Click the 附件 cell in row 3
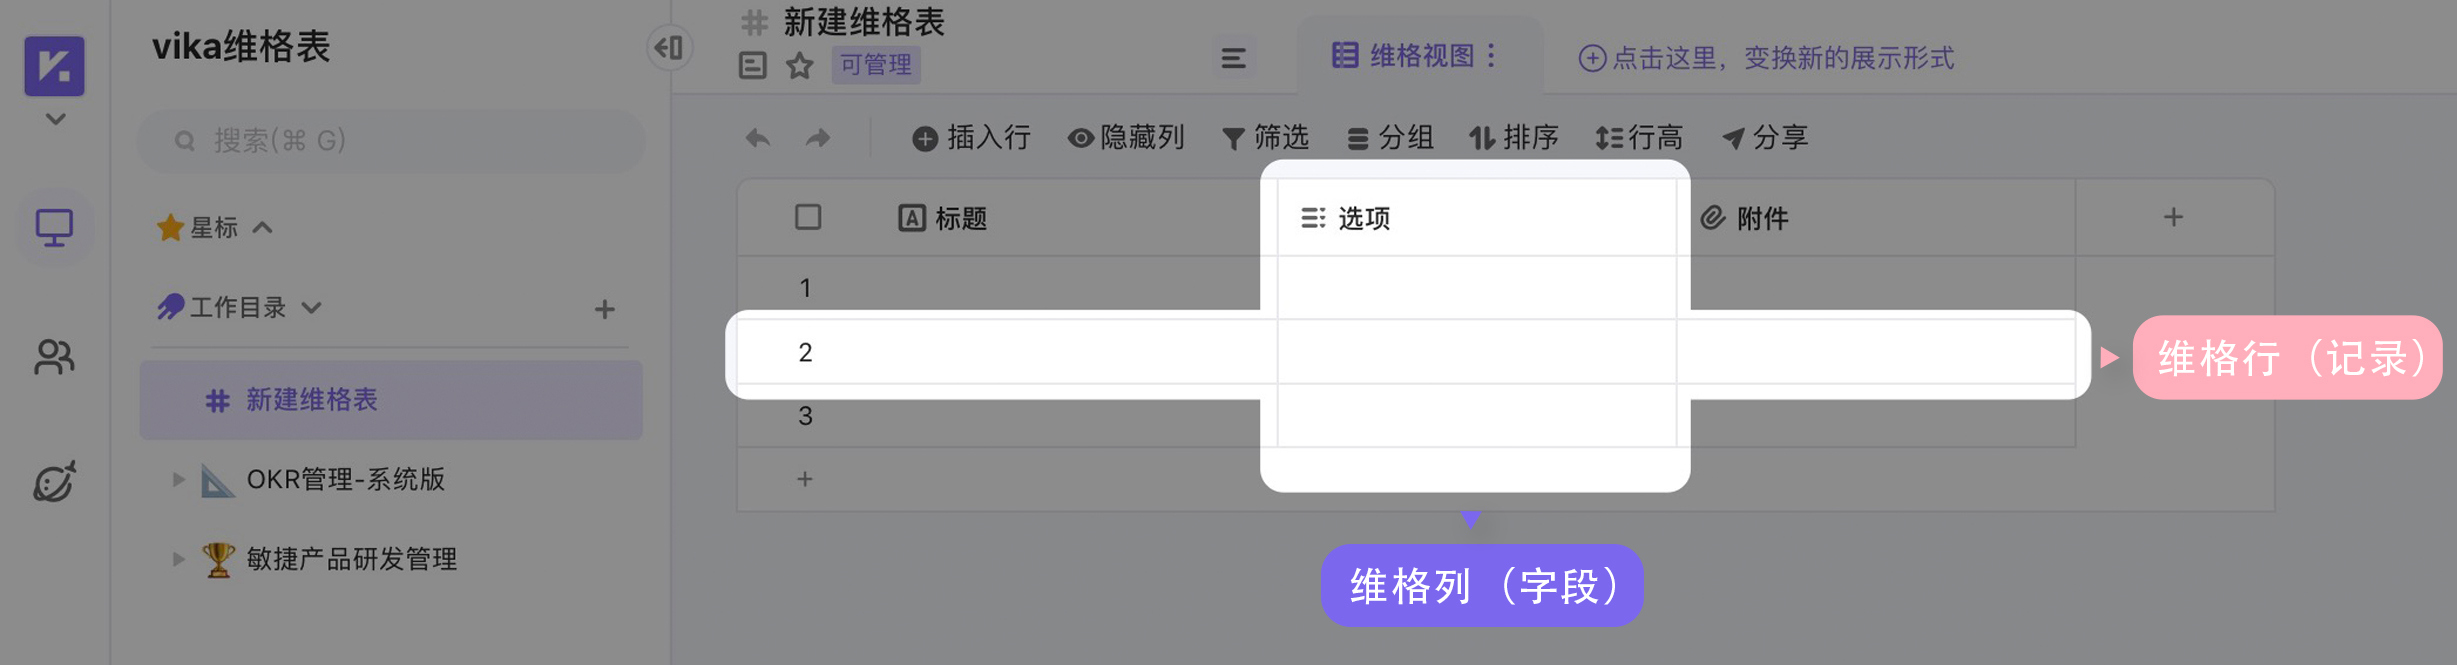The image size is (2457, 665). 1877,416
